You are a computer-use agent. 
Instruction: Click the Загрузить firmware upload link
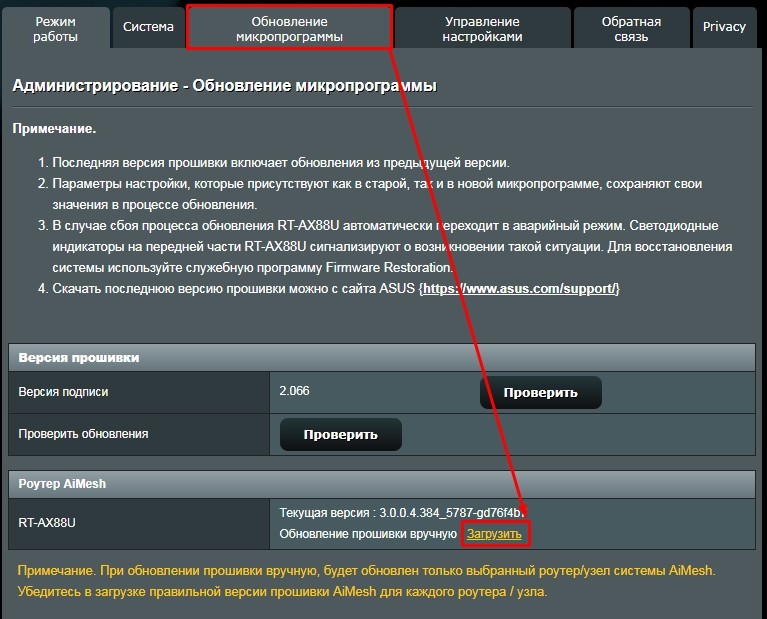[494, 534]
